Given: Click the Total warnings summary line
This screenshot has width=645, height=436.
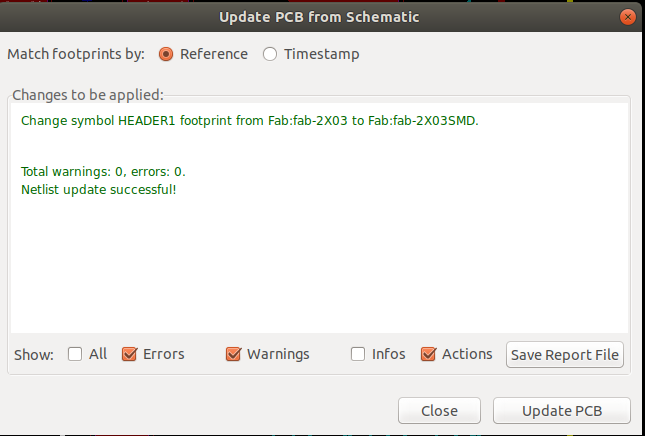Looking at the screenshot, I should click(x=103, y=172).
